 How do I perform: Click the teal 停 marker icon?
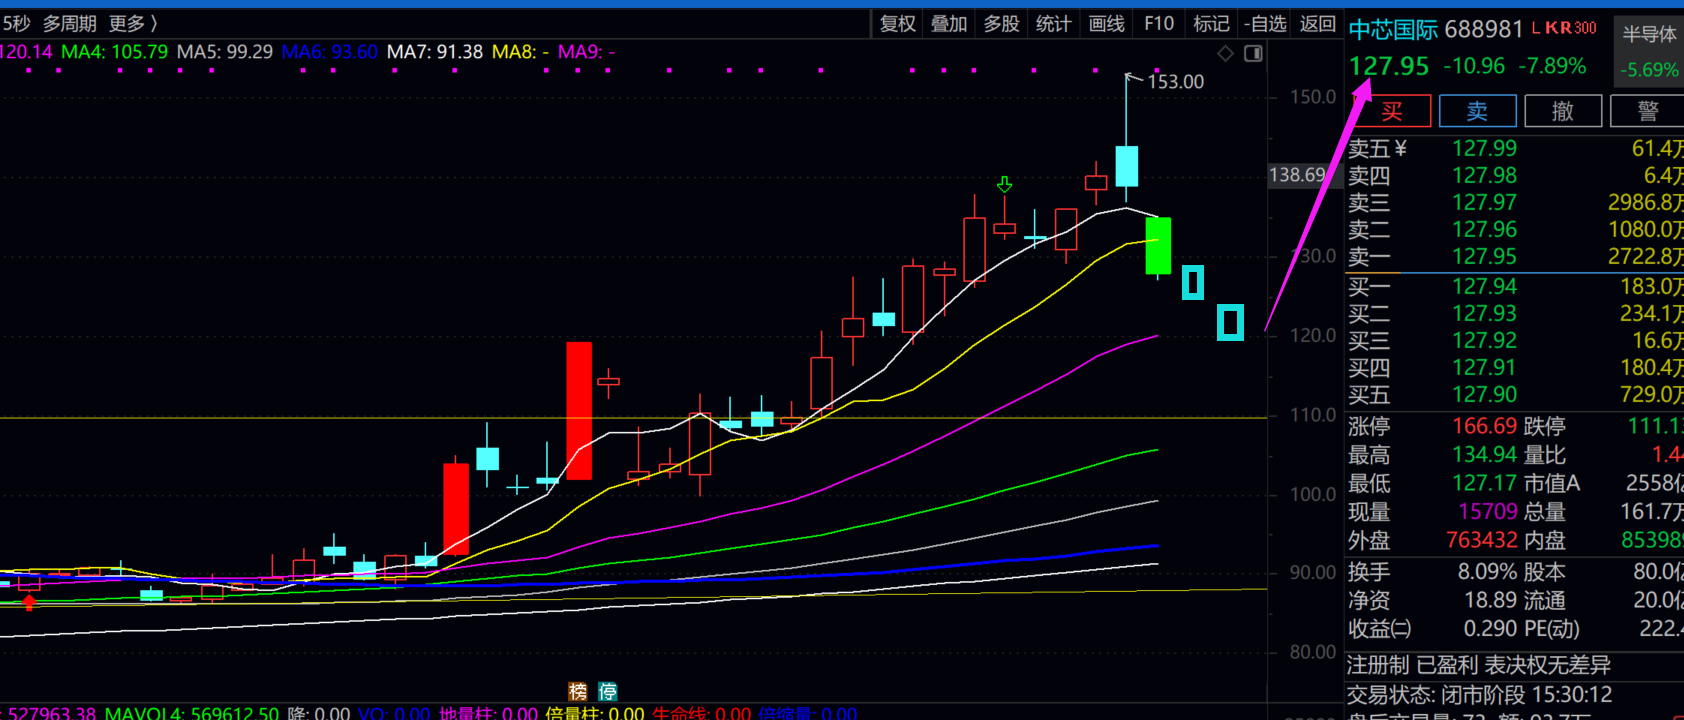[x=608, y=691]
